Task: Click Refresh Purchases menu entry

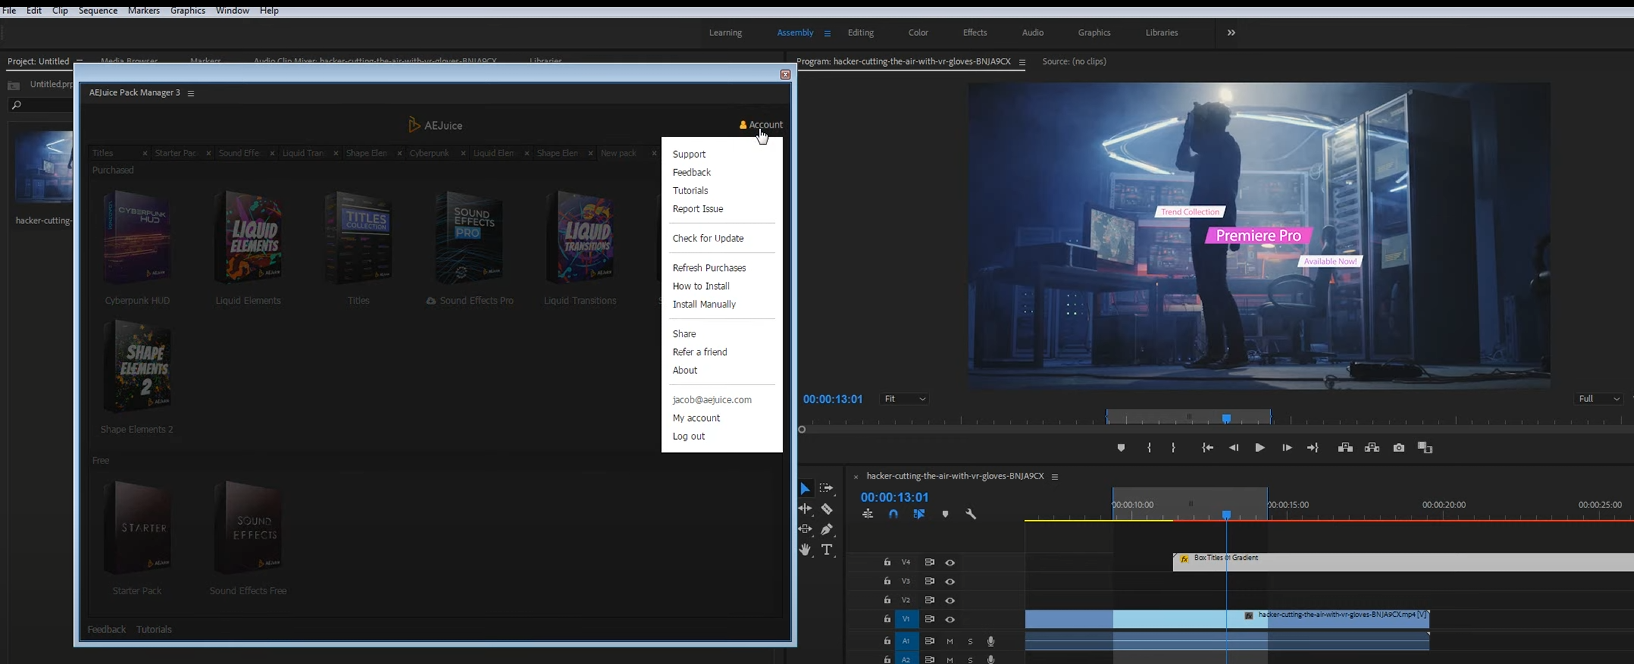Action: [x=709, y=268]
